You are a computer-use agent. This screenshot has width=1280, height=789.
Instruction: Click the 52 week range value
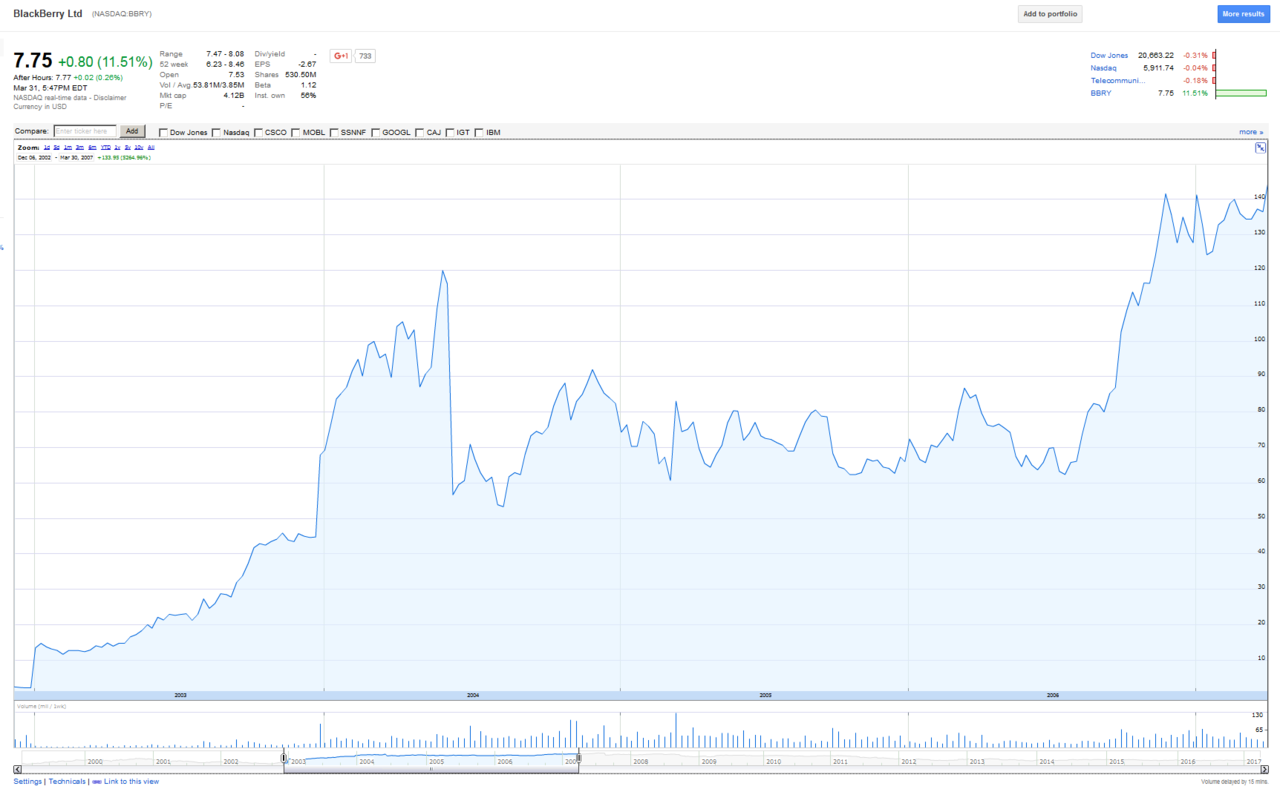click(225, 64)
